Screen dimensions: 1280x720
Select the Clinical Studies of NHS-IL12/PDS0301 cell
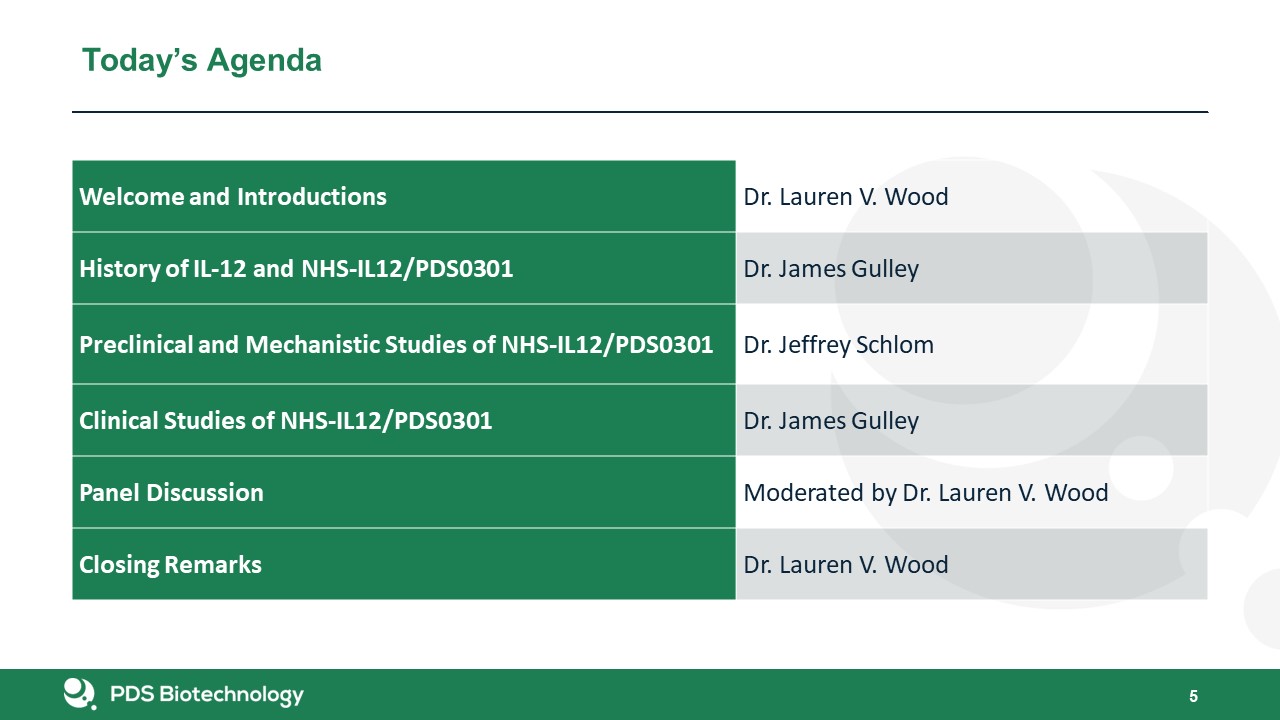pyautogui.click(x=286, y=421)
